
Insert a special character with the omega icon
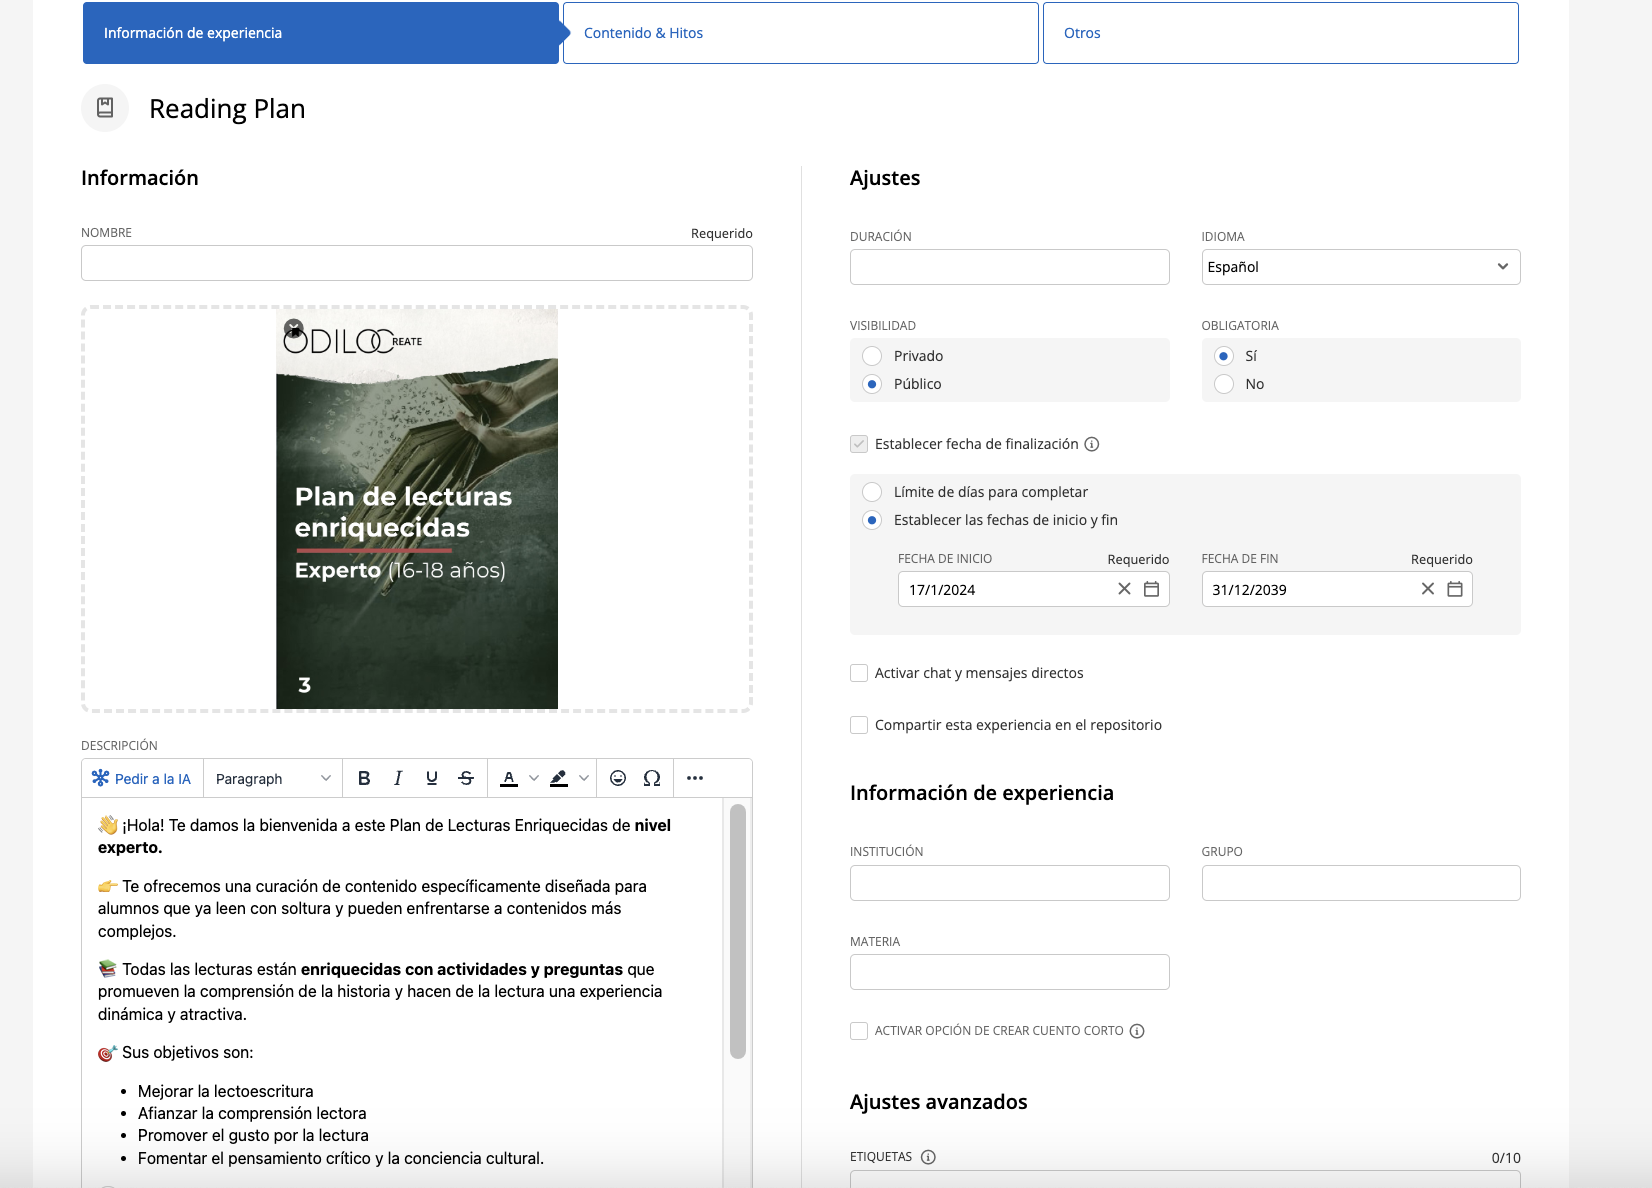pyautogui.click(x=652, y=779)
